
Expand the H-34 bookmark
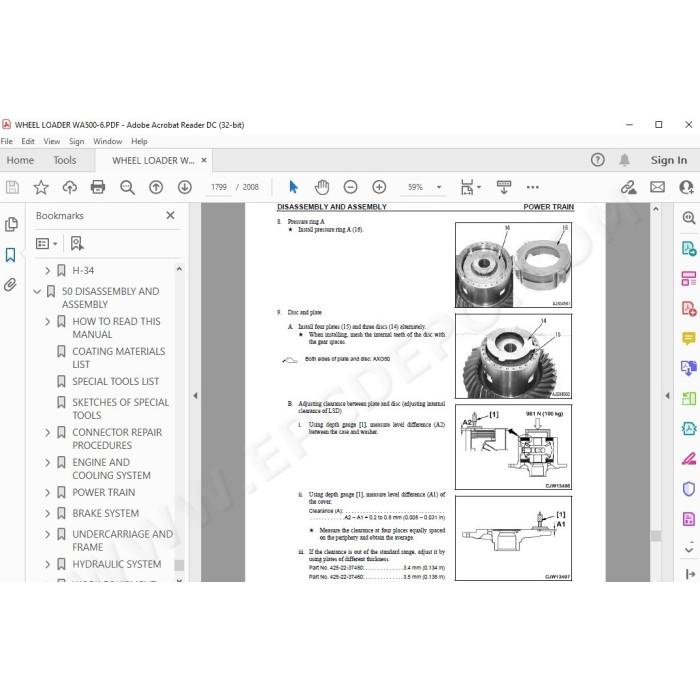[47, 271]
